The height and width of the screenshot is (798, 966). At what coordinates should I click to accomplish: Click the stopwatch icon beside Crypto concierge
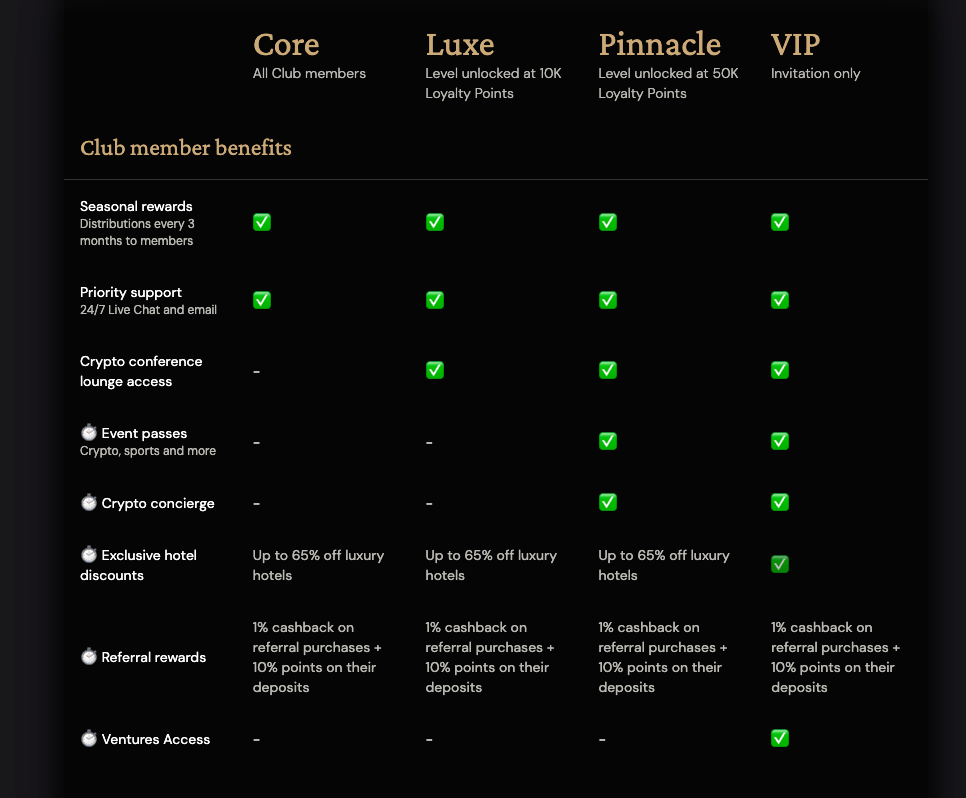(x=89, y=503)
